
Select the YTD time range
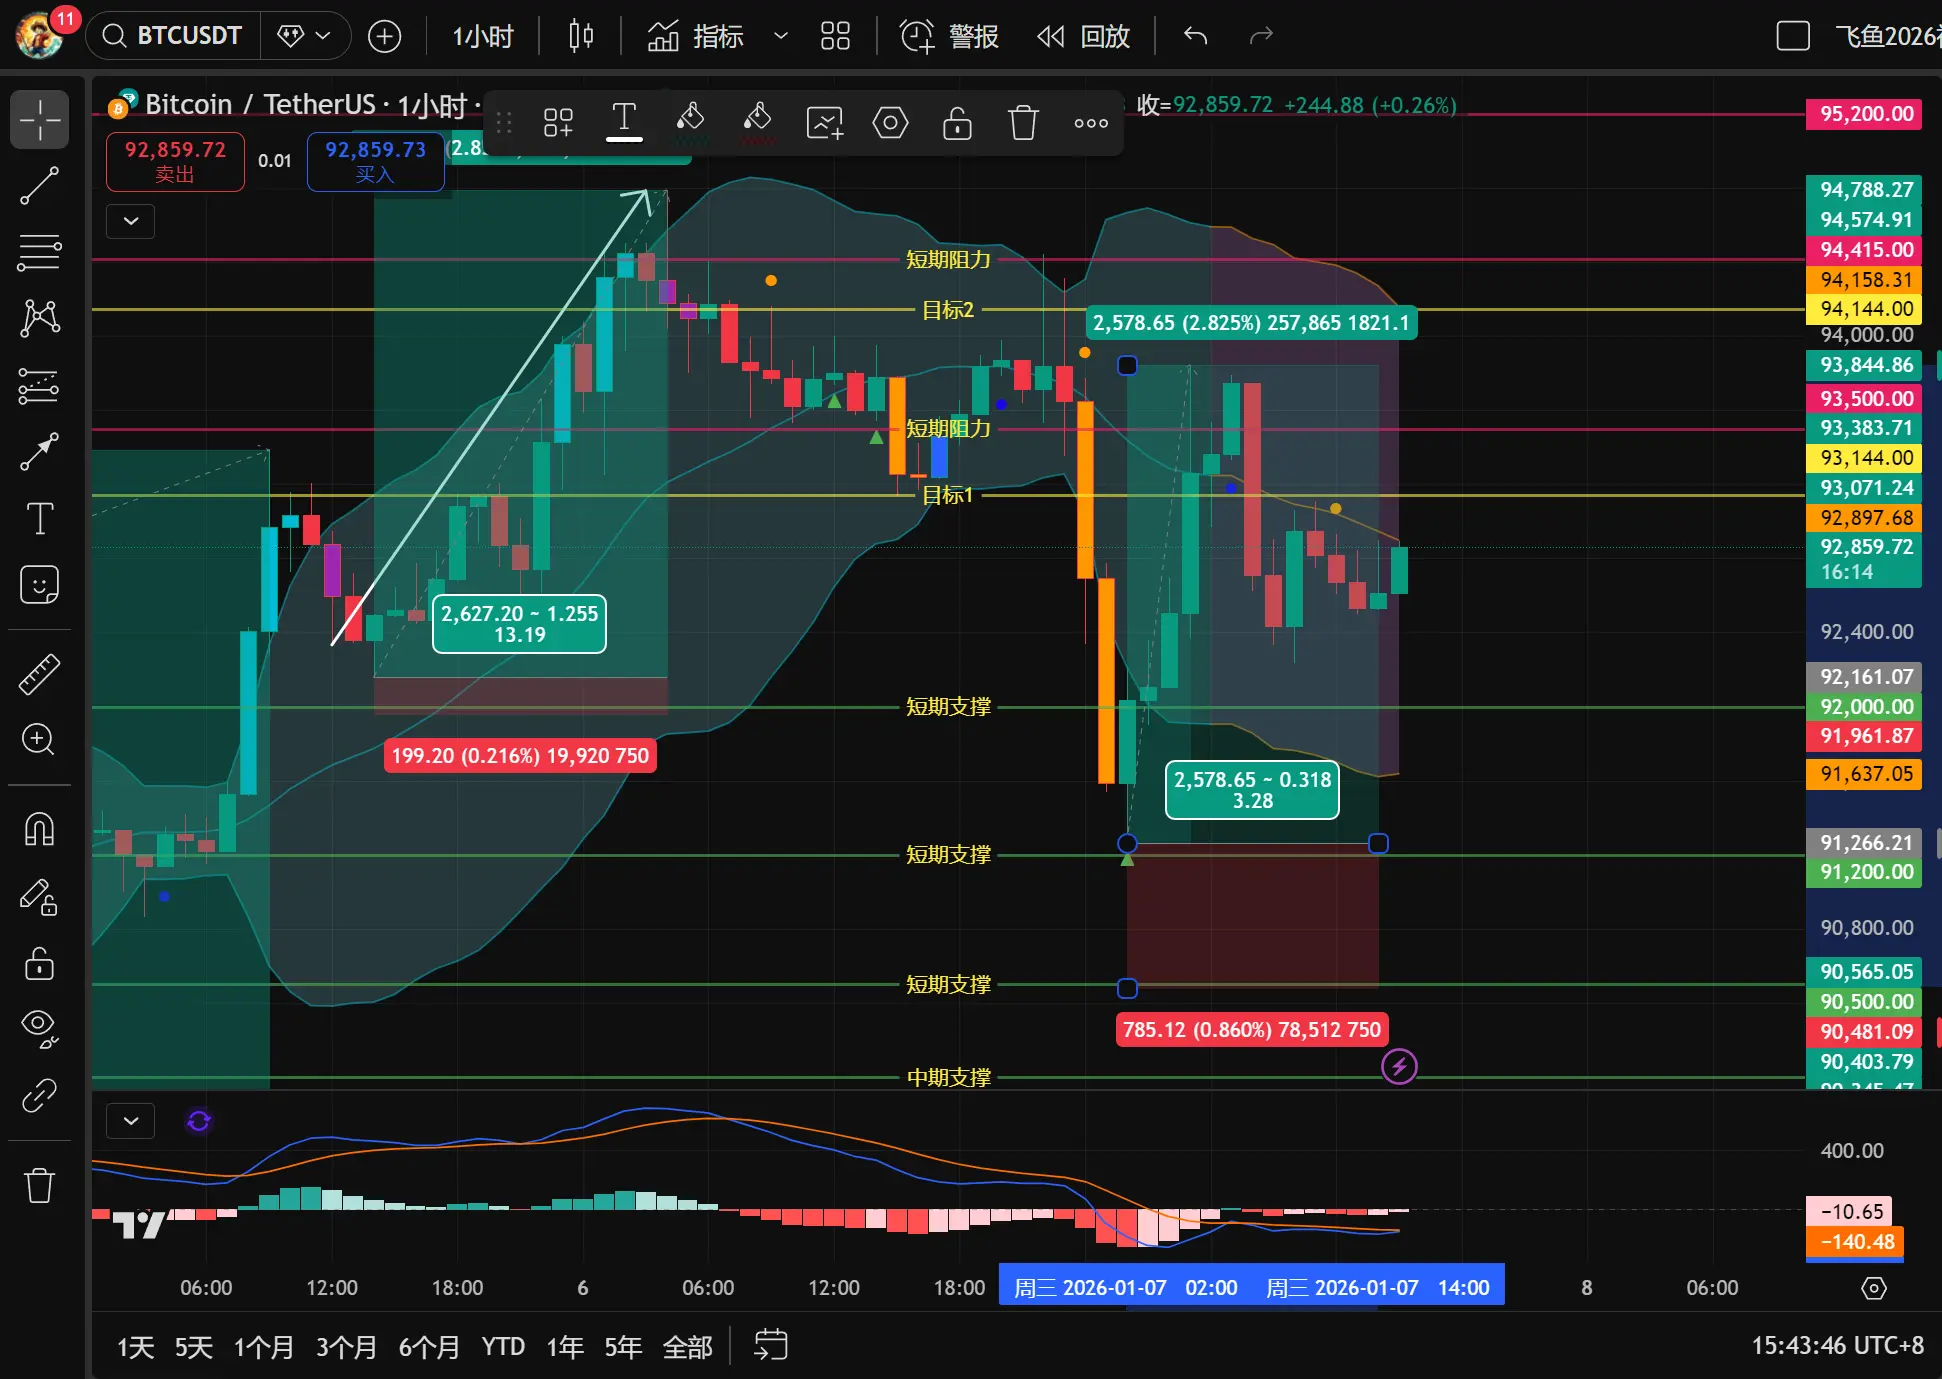tap(502, 1347)
